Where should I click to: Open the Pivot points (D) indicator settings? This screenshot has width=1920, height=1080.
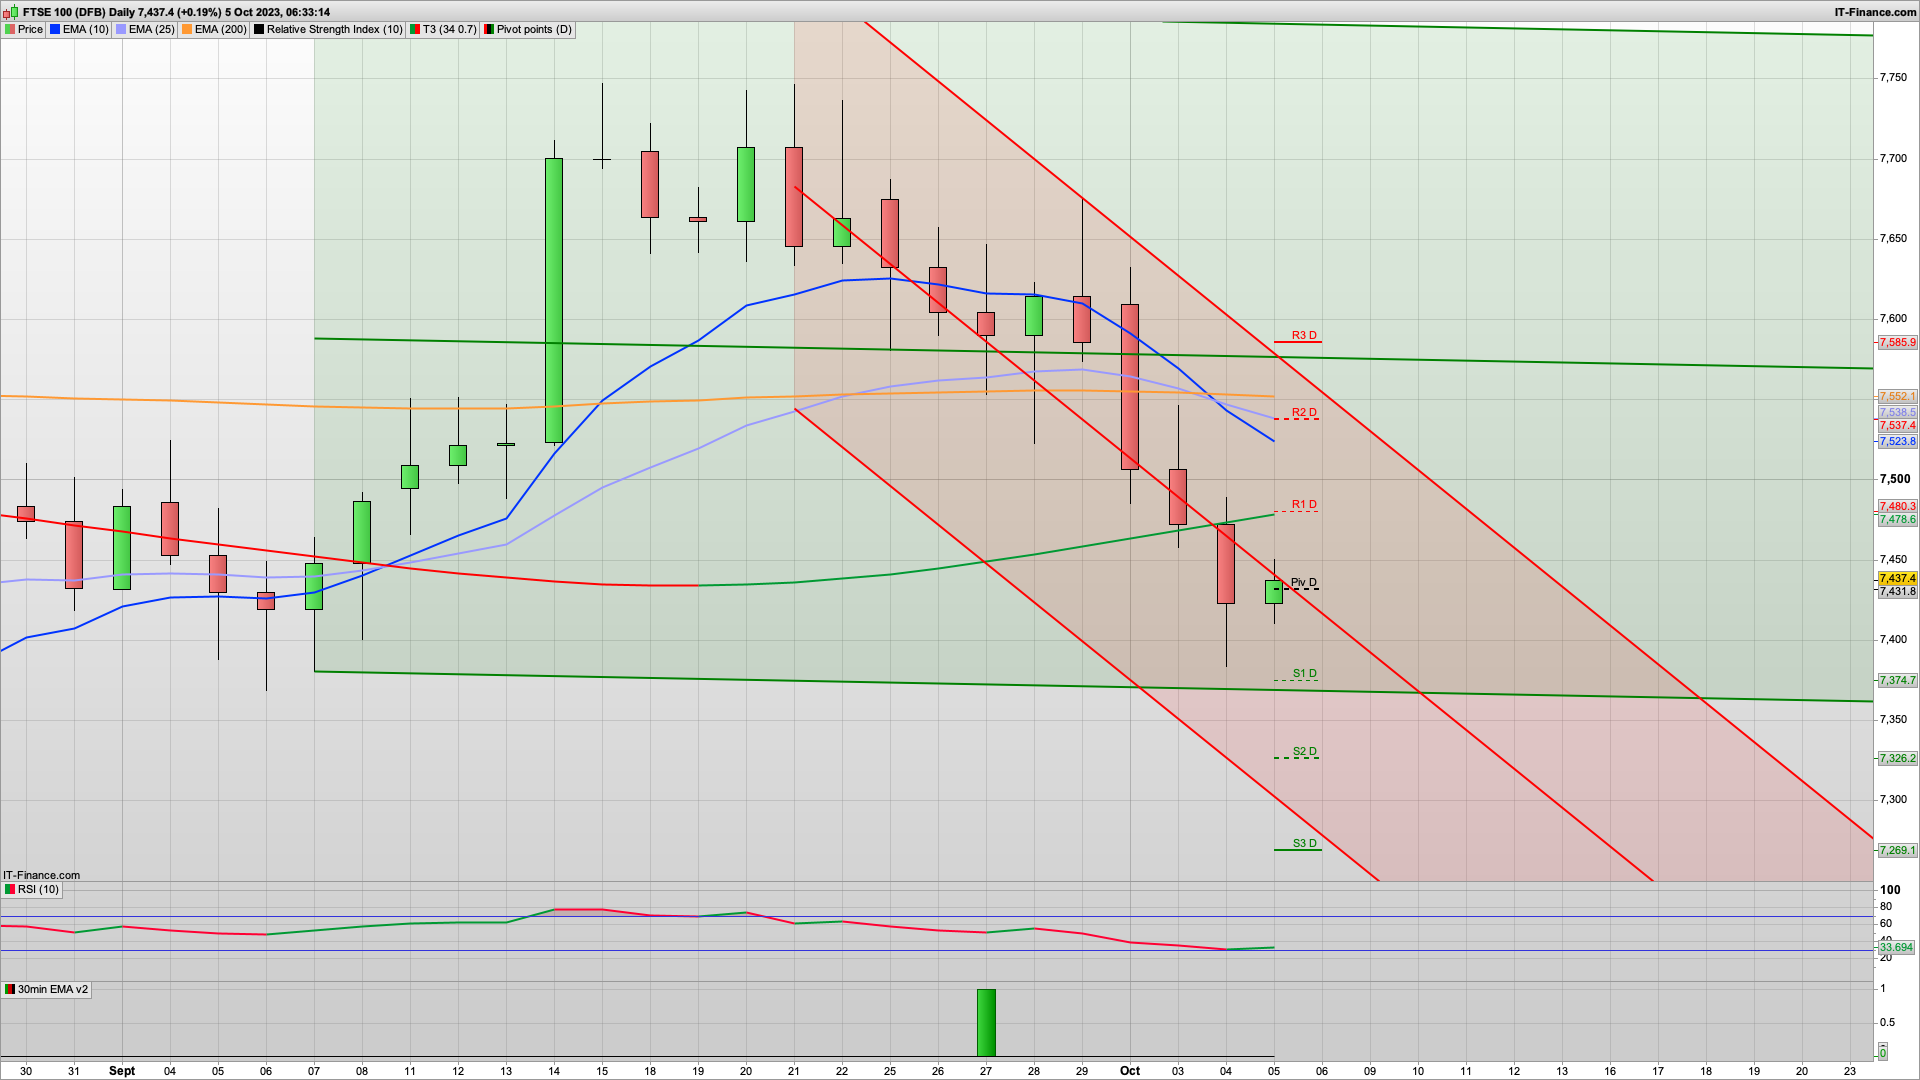pos(528,29)
